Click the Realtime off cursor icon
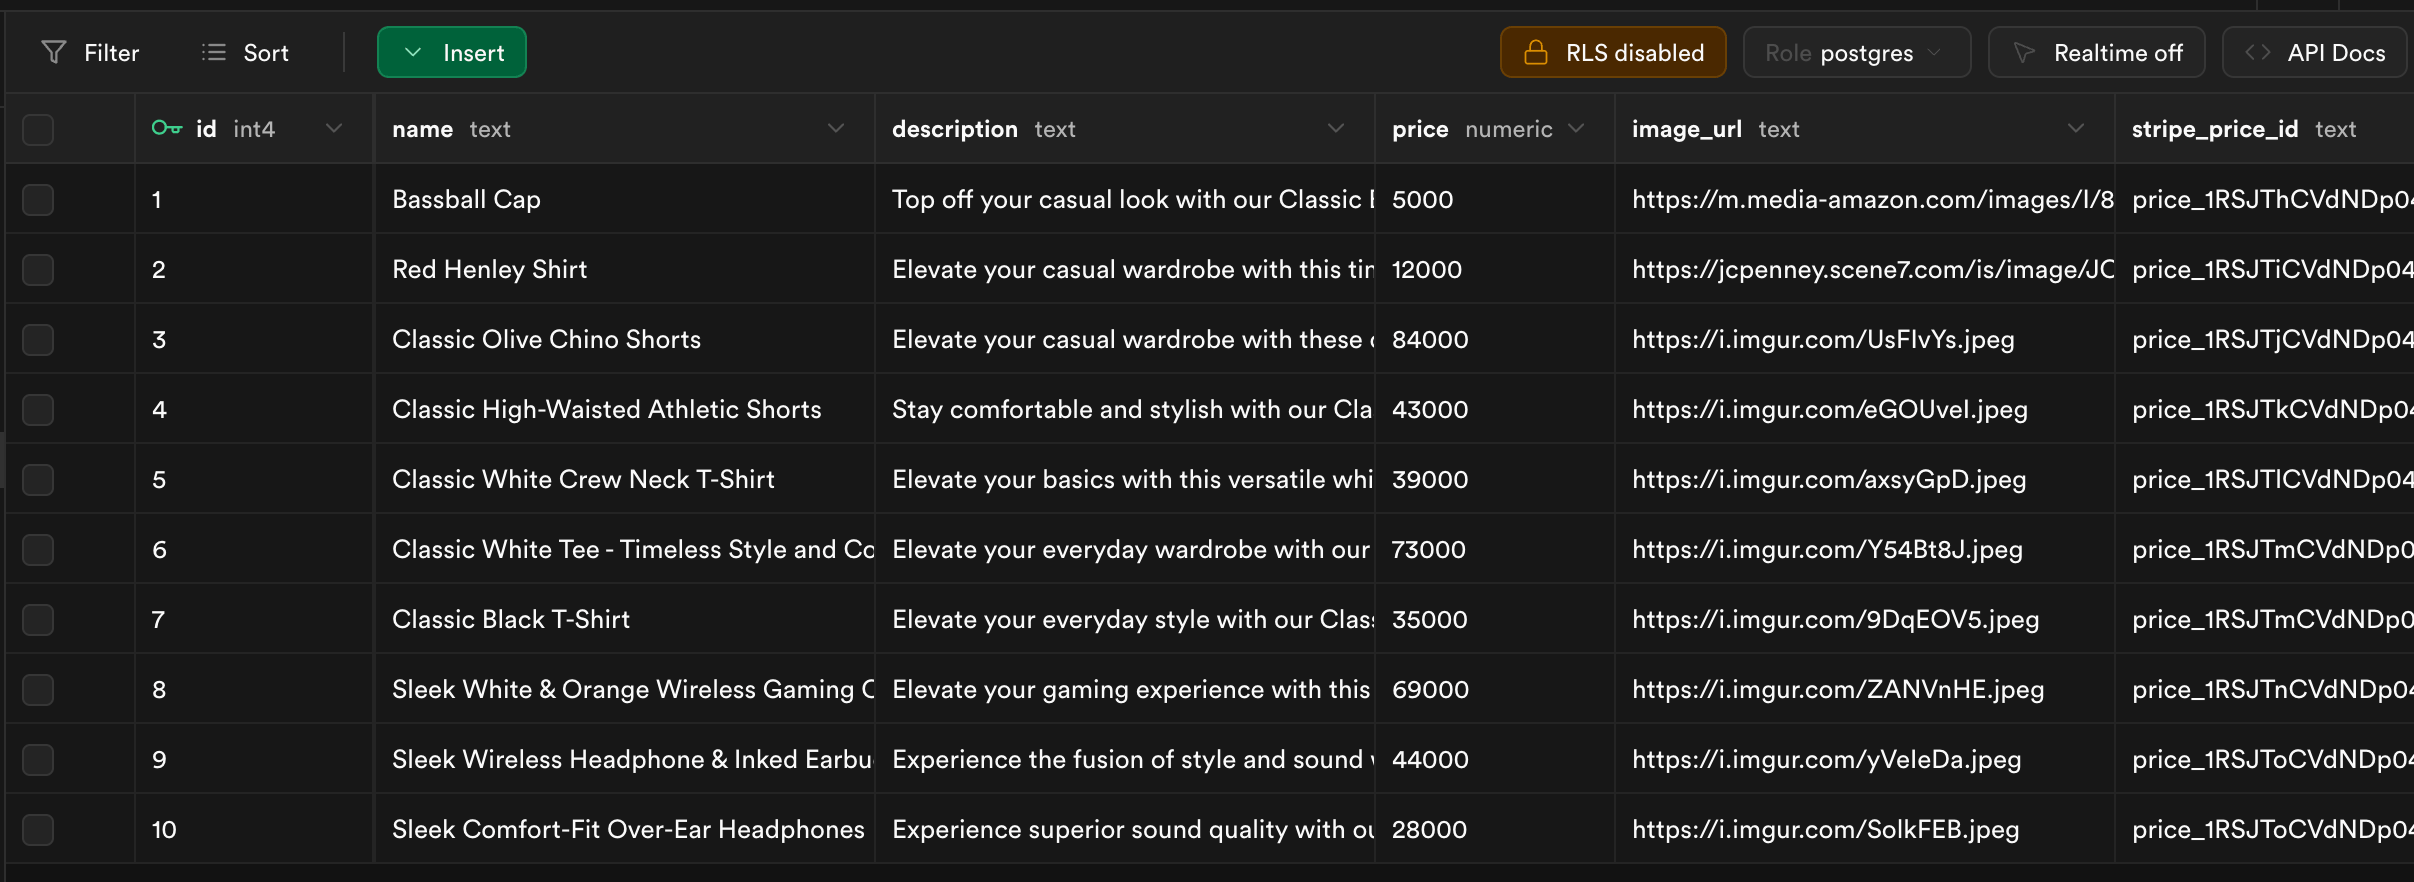The height and width of the screenshot is (882, 2414). click(2024, 52)
